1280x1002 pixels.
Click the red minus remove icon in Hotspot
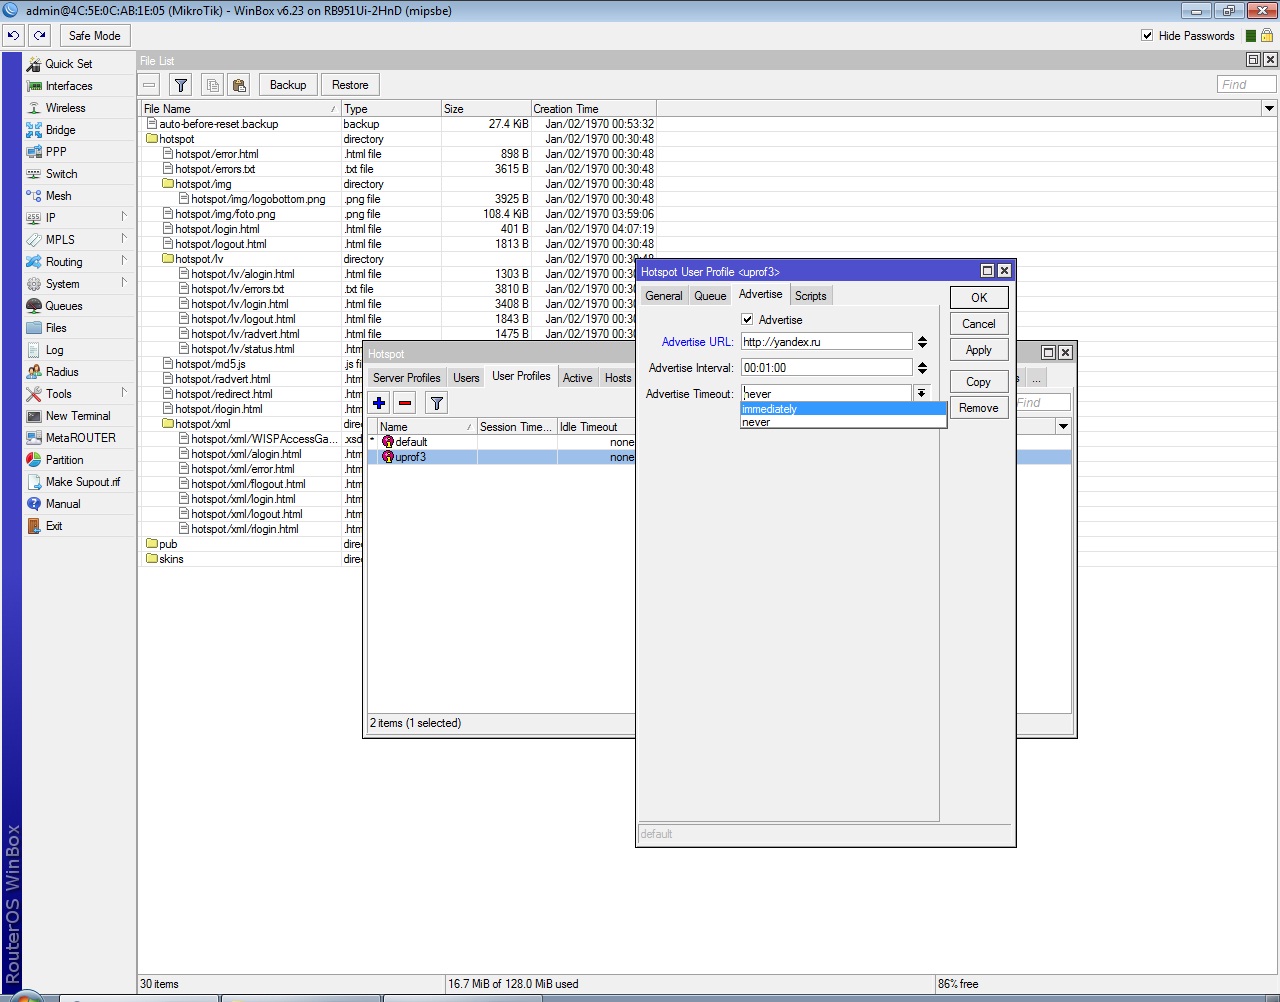coord(405,403)
